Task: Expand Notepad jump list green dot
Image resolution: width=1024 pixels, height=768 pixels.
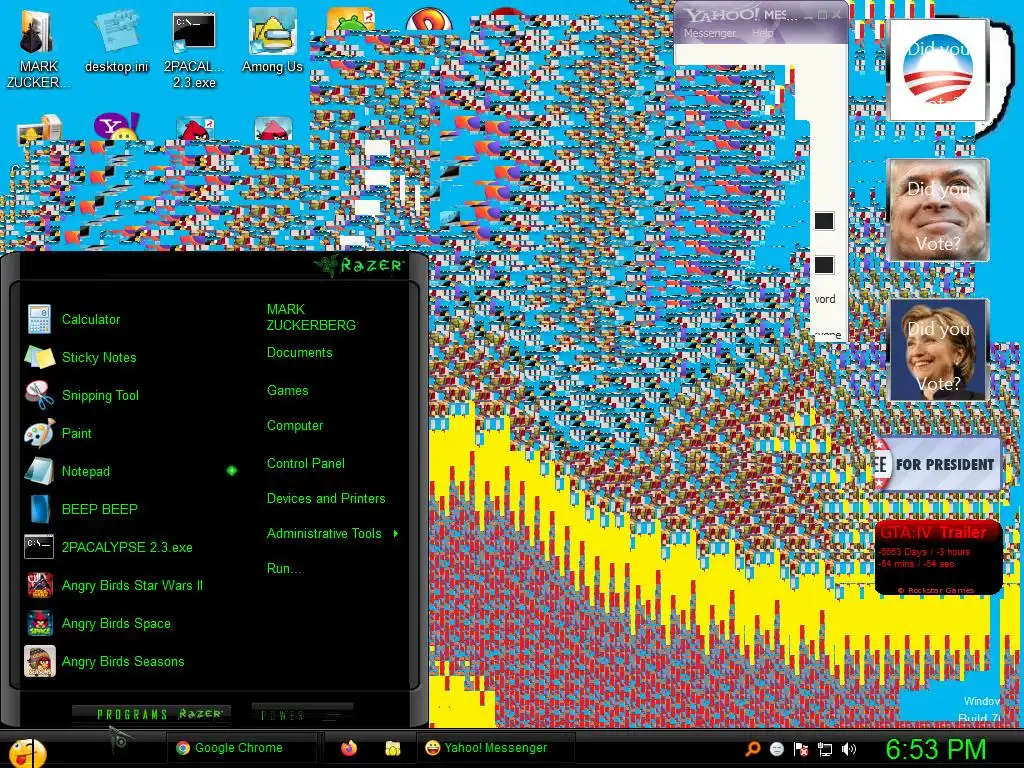Action: coord(232,471)
